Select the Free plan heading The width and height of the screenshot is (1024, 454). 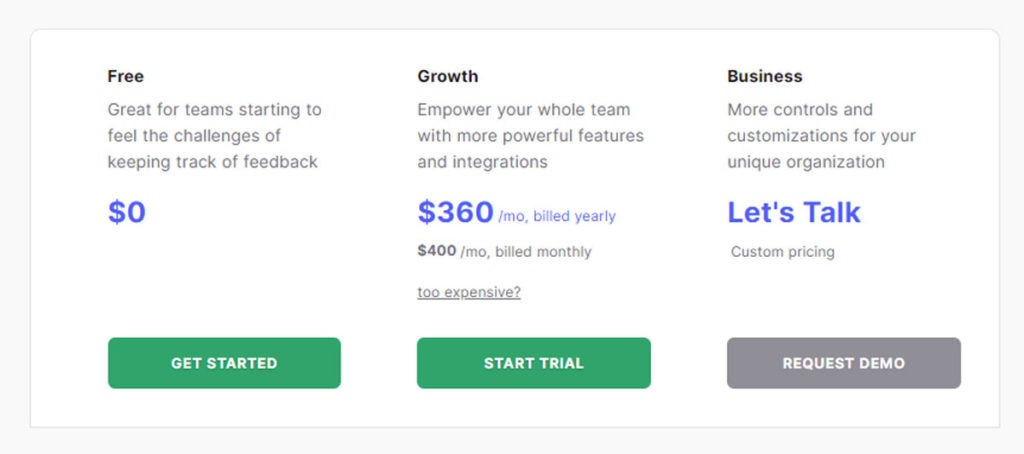click(125, 76)
